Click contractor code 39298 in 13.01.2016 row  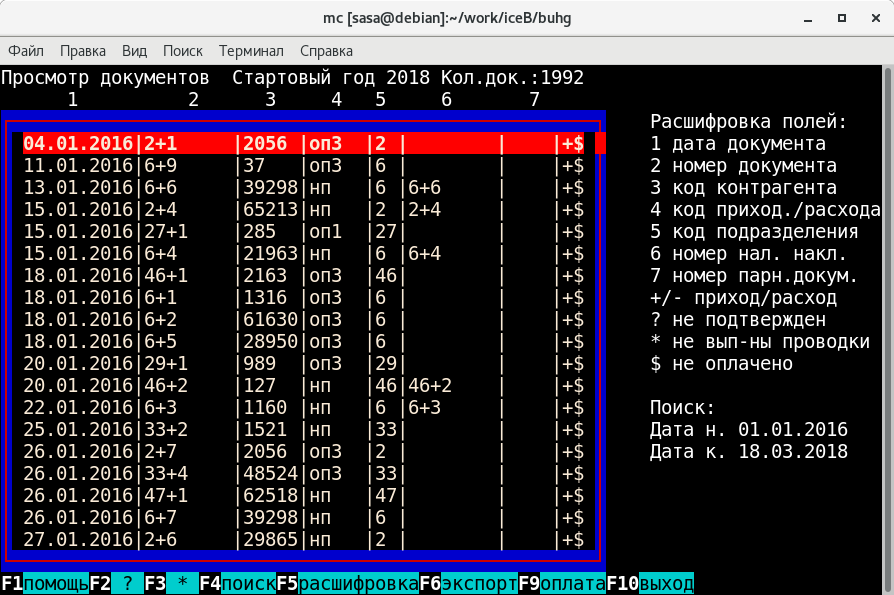[270, 188]
